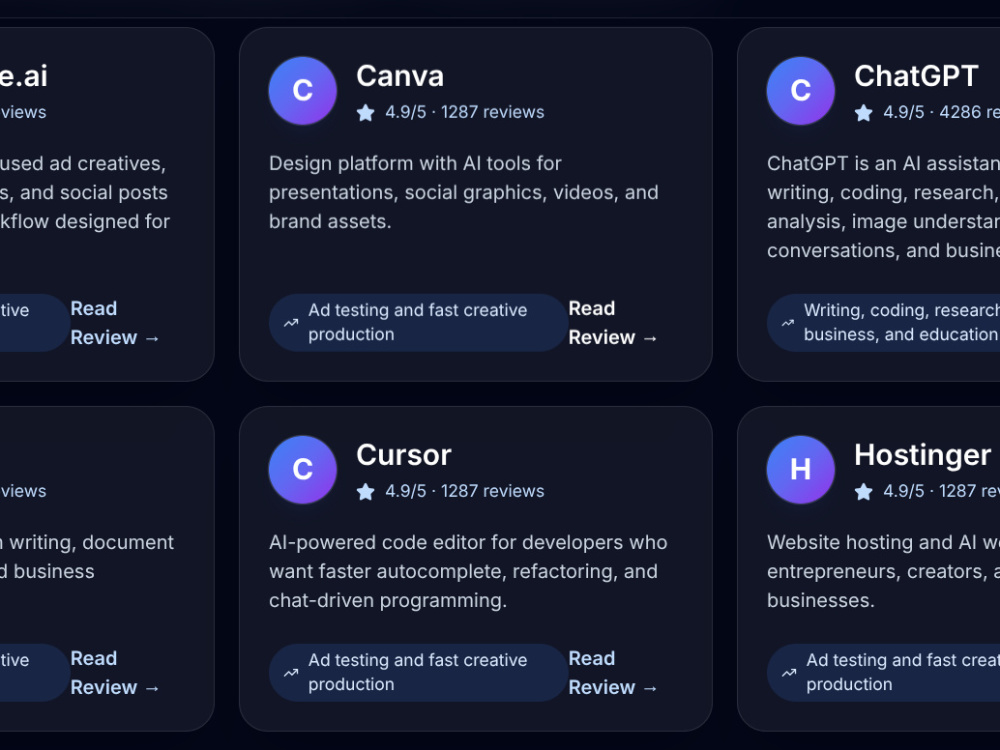Screen dimensions: 1000x750
Task: Click Cursor's "Ad testing and fast creative production" tag
Action: [x=418, y=673]
